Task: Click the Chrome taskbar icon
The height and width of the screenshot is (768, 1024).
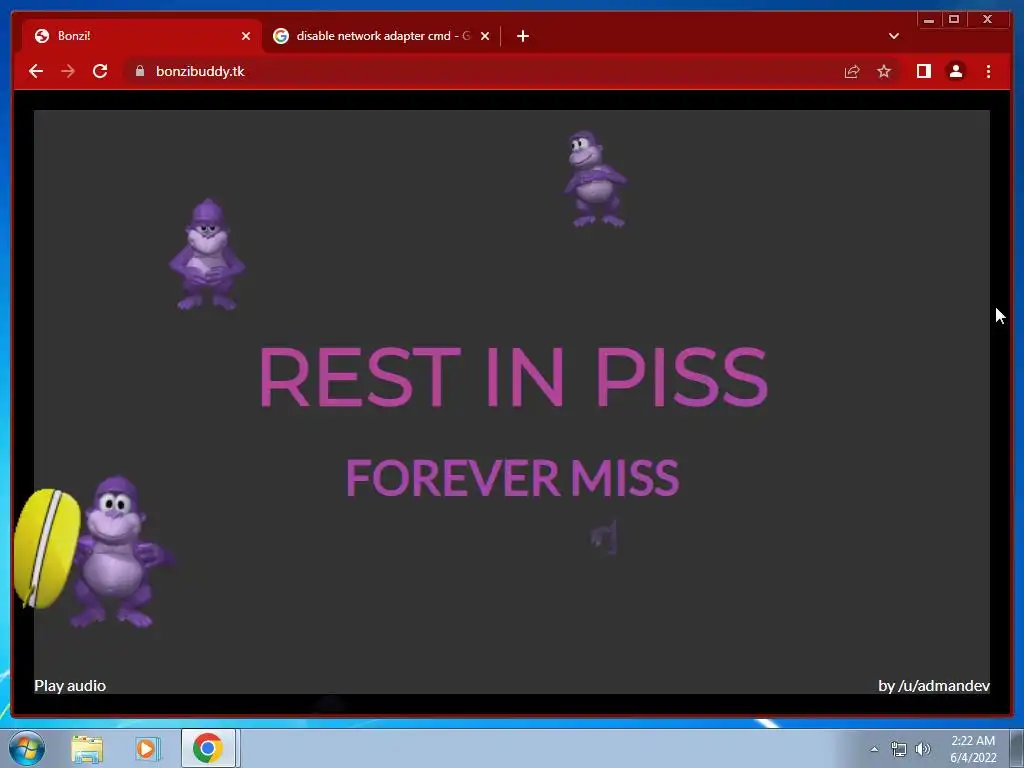Action: (208, 748)
